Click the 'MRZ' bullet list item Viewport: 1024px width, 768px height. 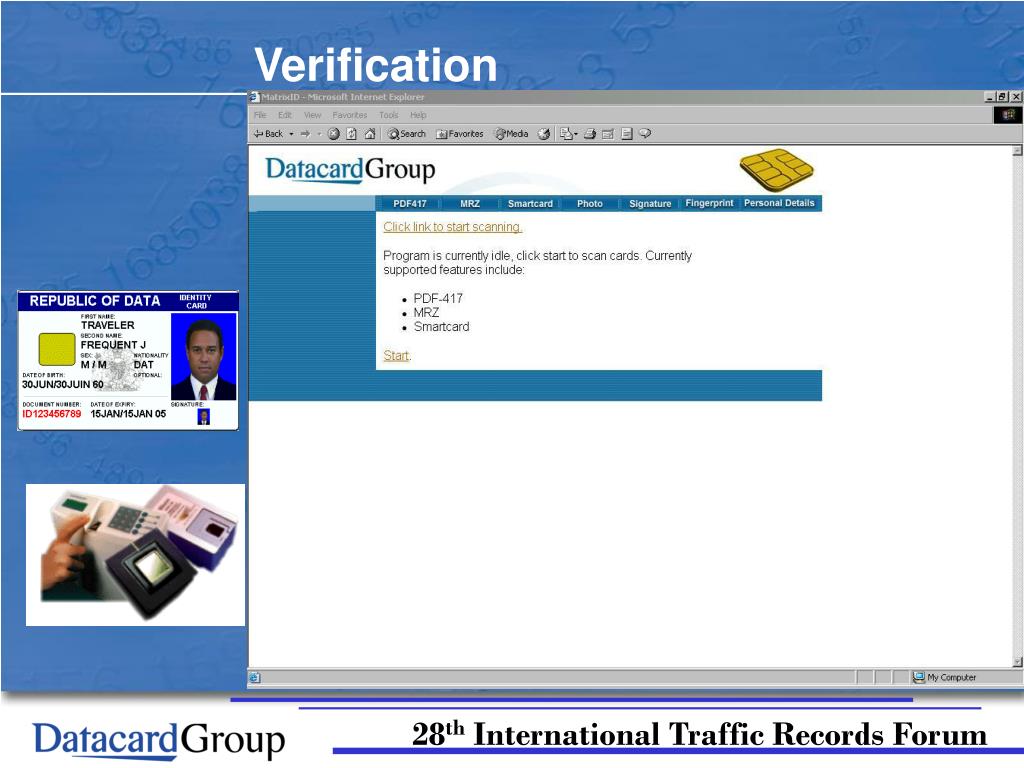[426, 313]
